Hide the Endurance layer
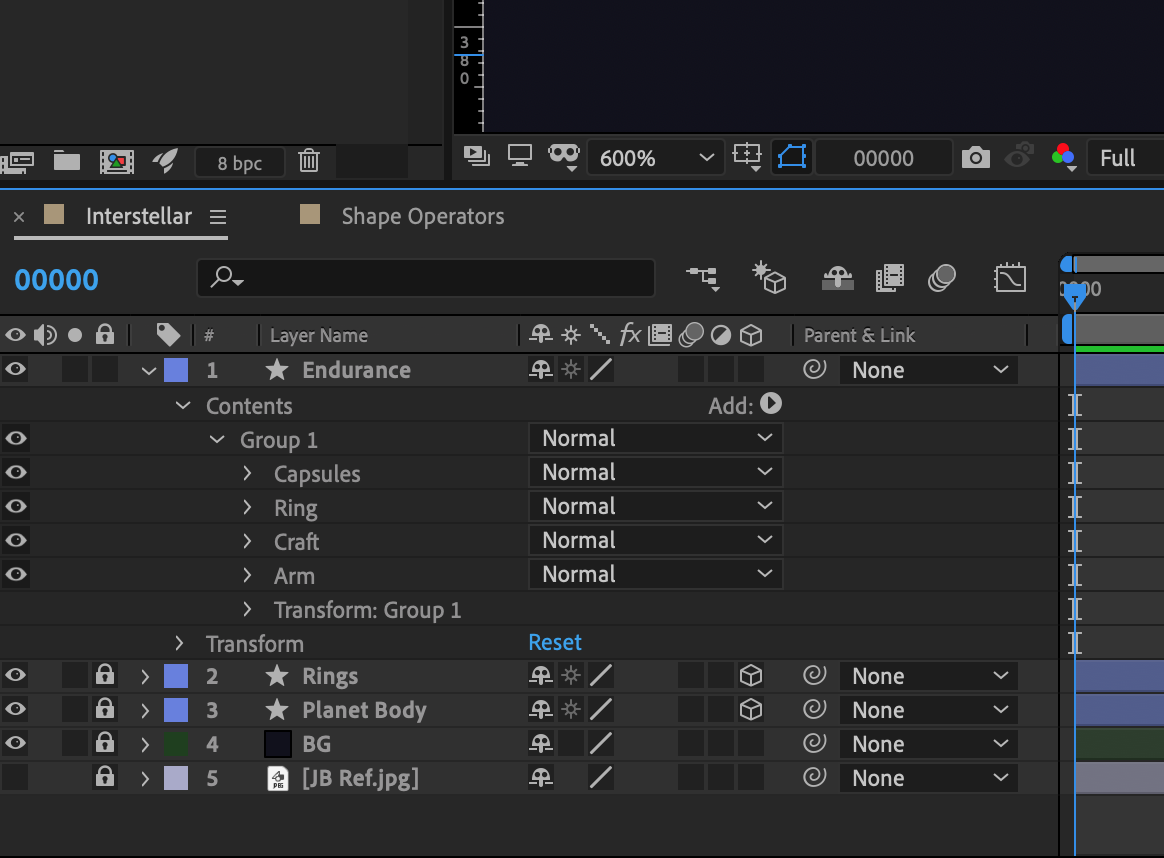 click(x=15, y=370)
